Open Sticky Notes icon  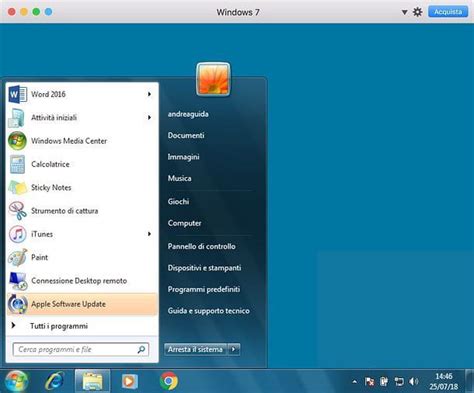coord(17,188)
